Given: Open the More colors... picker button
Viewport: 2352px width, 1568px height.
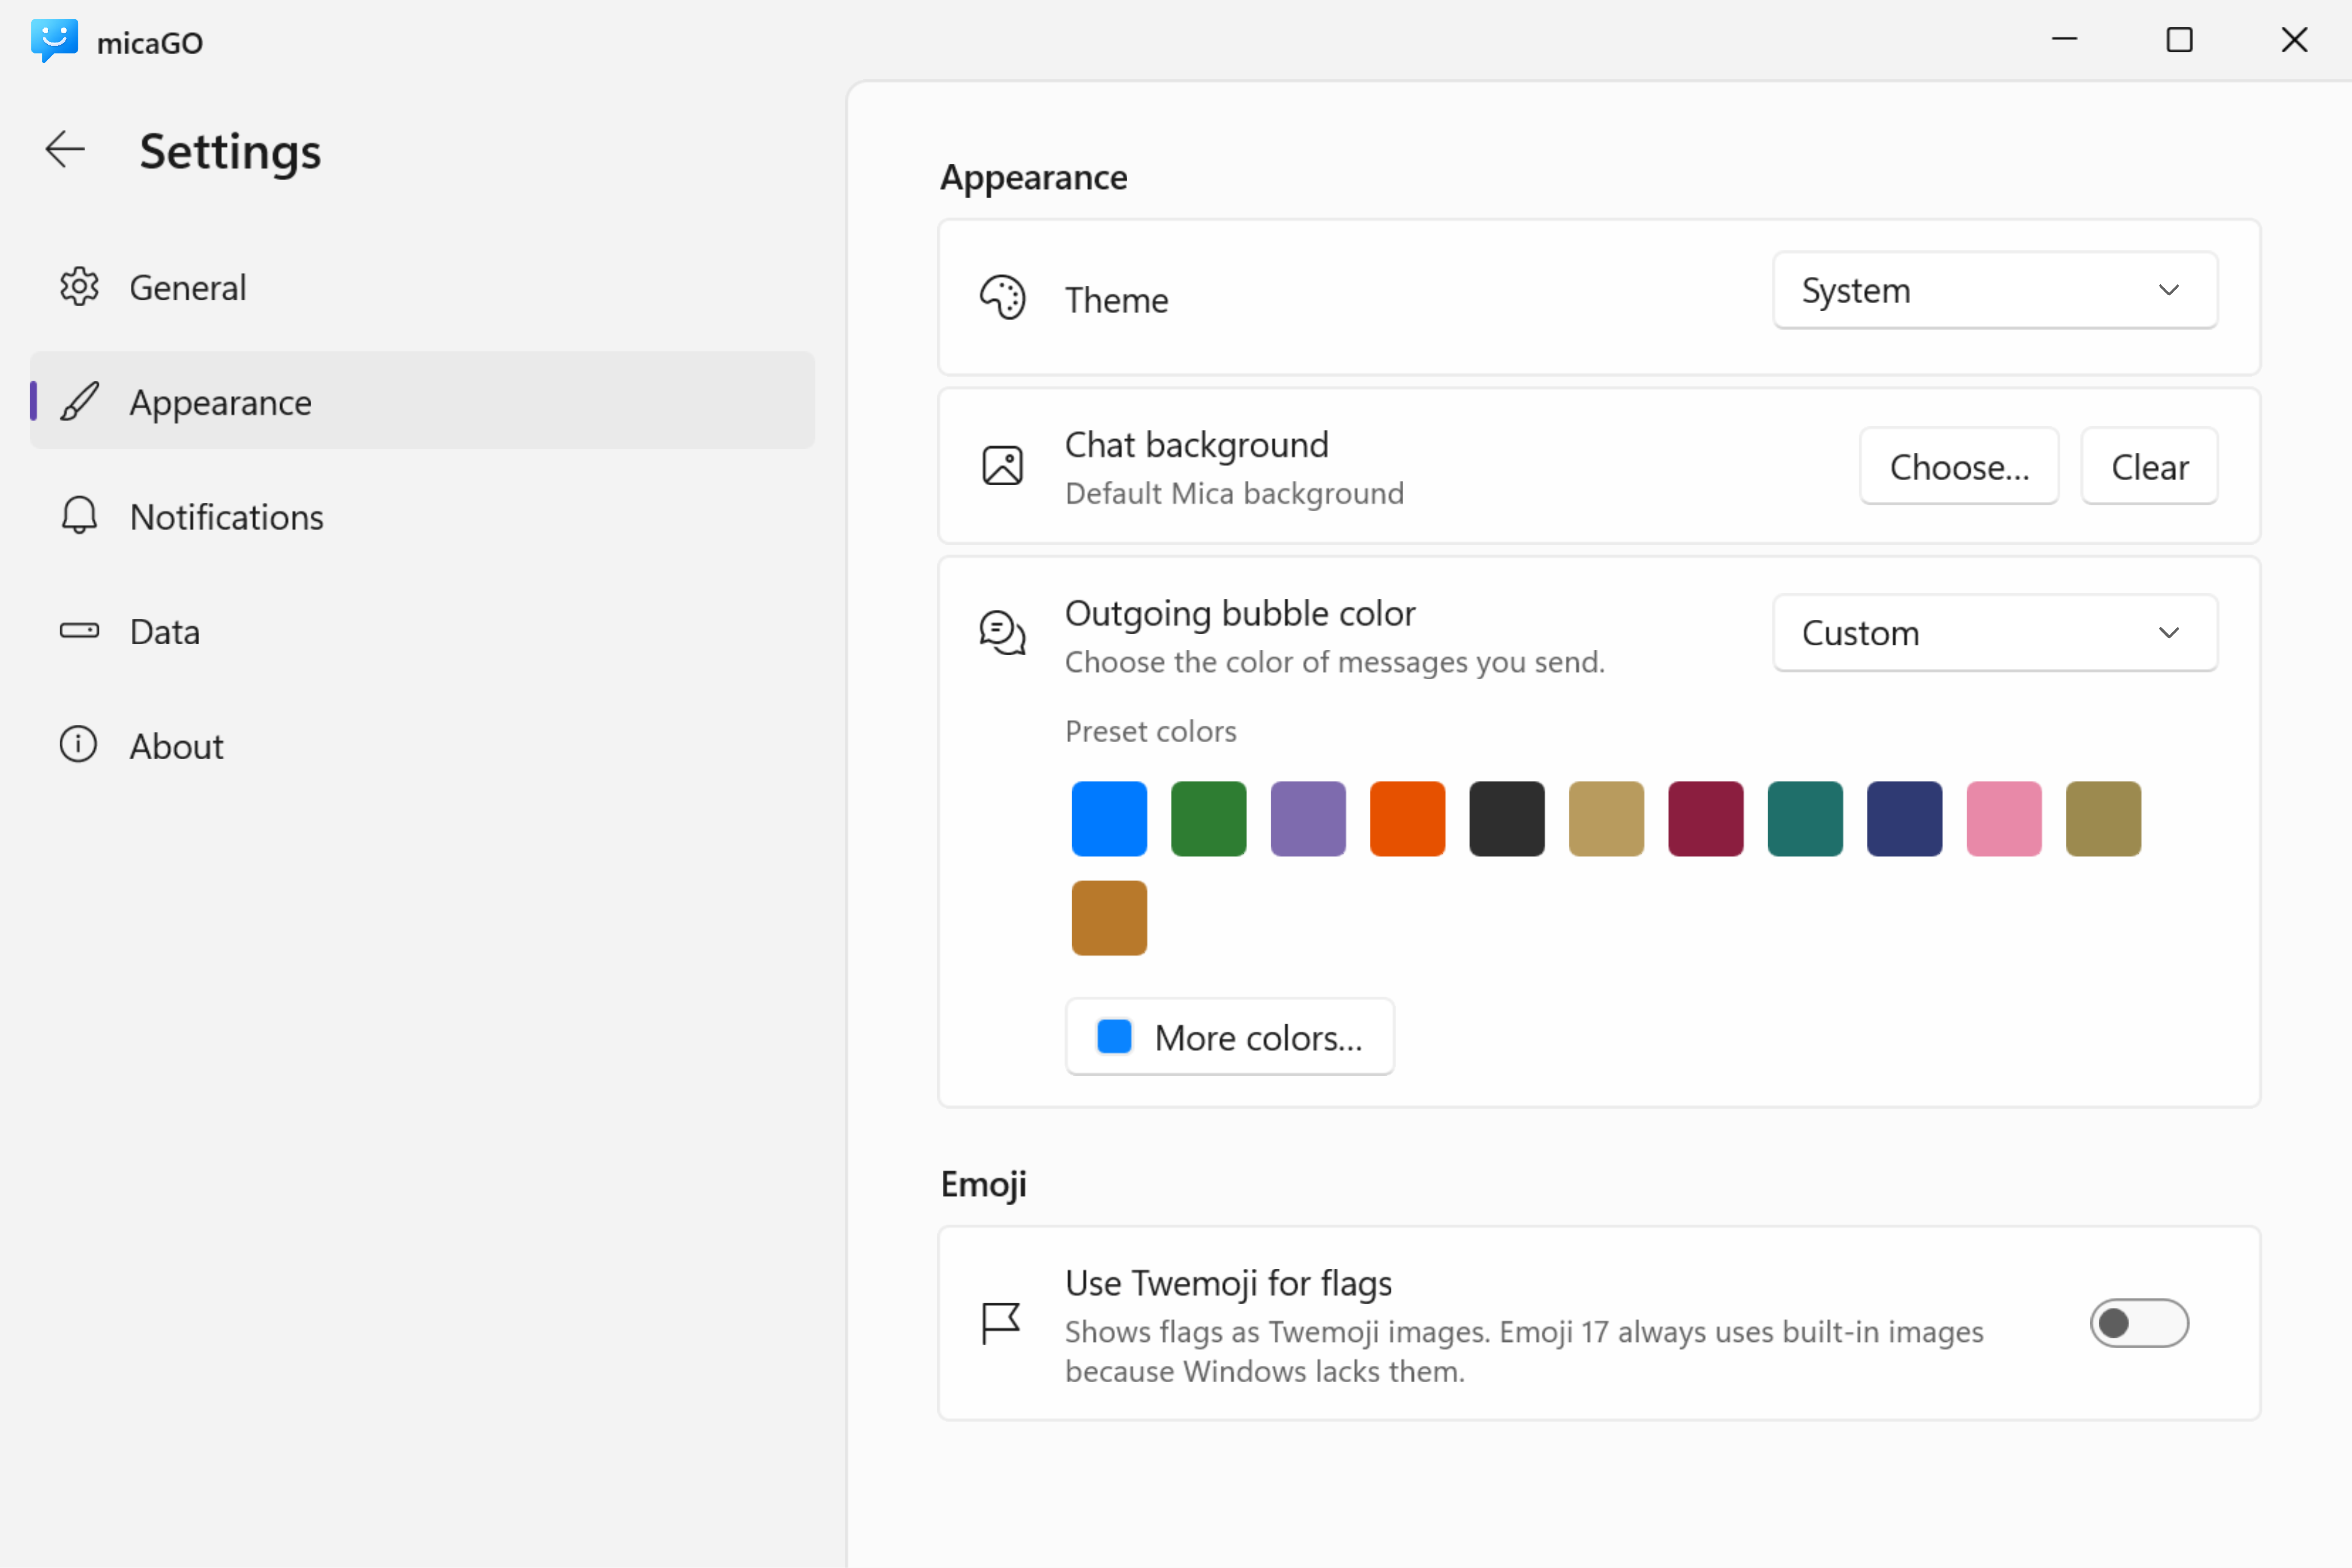Looking at the screenshot, I should coord(1230,1037).
